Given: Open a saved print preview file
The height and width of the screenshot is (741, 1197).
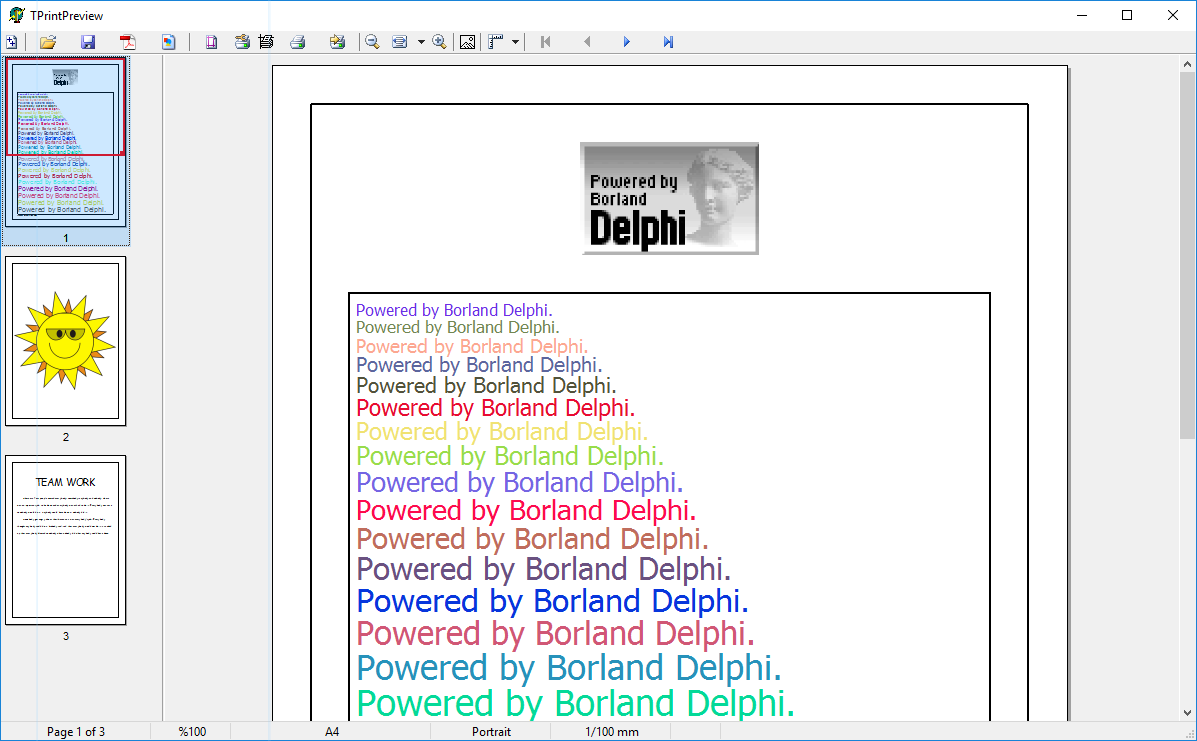Looking at the screenshot, I should (x=47, y=41).
